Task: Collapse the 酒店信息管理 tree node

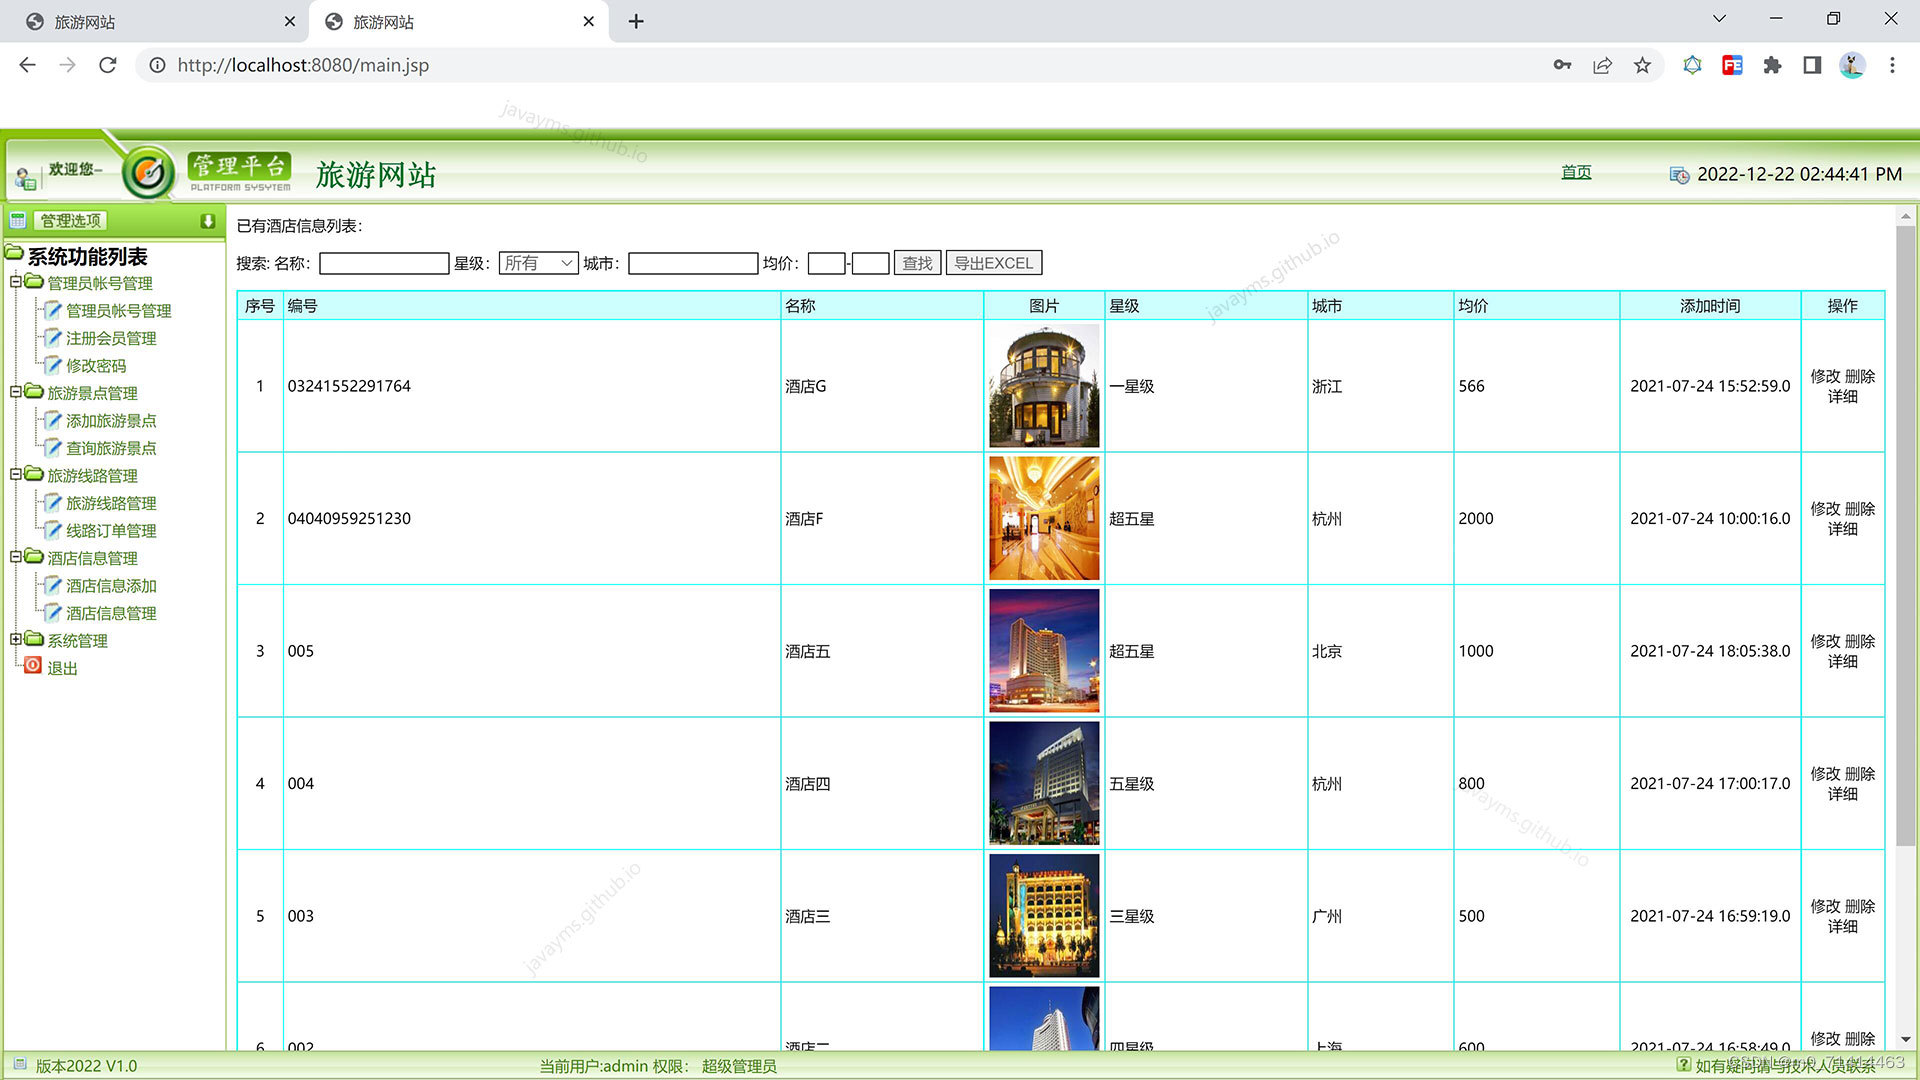Action: pyautogui.click(x=16, y=557)
